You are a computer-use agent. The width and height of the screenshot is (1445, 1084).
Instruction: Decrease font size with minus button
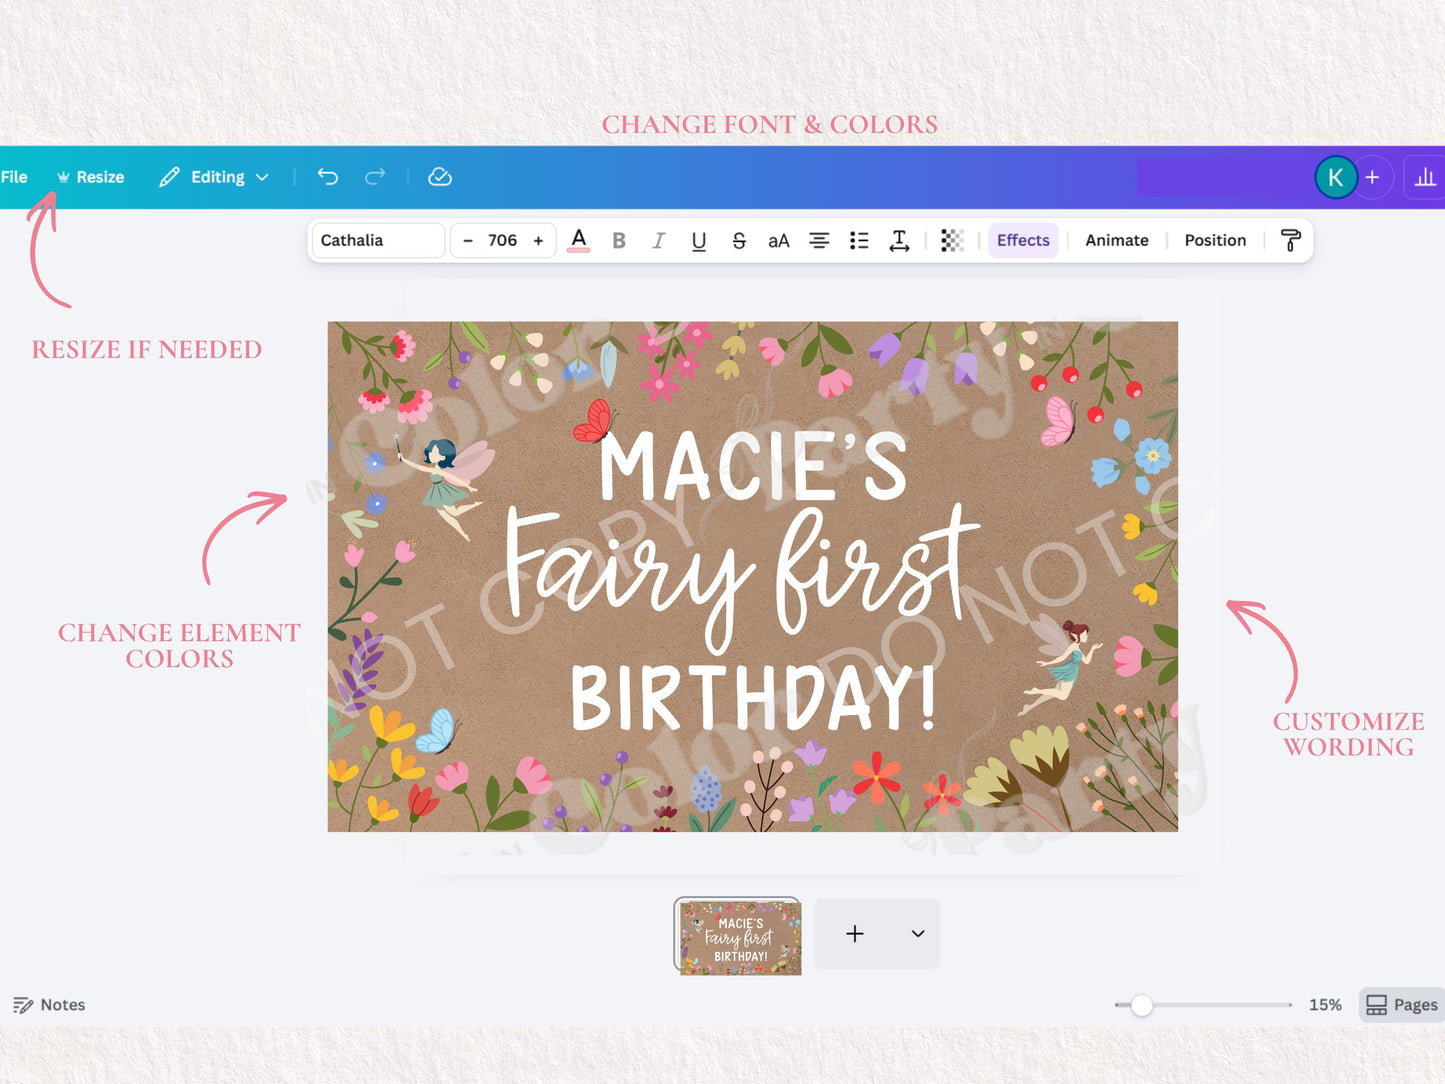pyautogui.click(x=468, y=240)
